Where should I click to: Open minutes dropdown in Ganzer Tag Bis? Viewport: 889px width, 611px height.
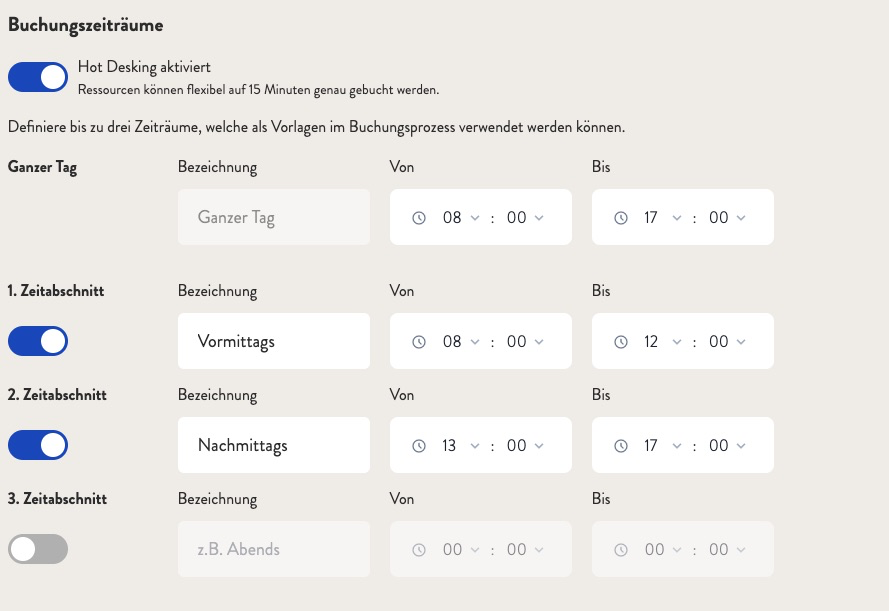[x=727, y=218]
